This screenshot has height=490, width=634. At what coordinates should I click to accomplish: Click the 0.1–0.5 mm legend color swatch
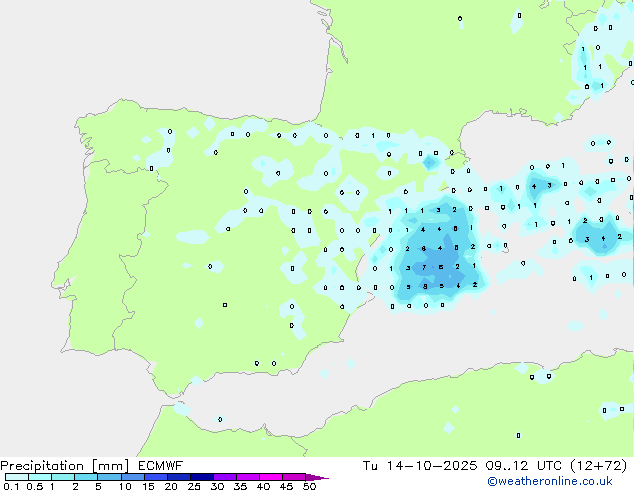click(x=17, y=477)
